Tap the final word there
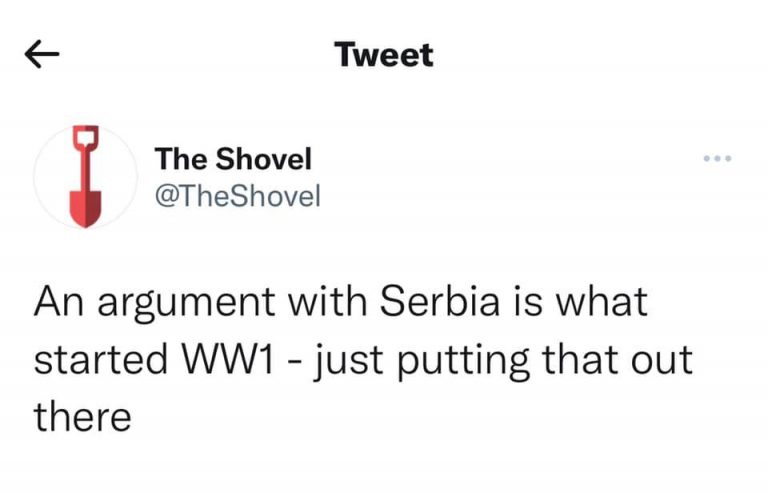The width and height of the screenshot is (768, 493). pos(82,417)
